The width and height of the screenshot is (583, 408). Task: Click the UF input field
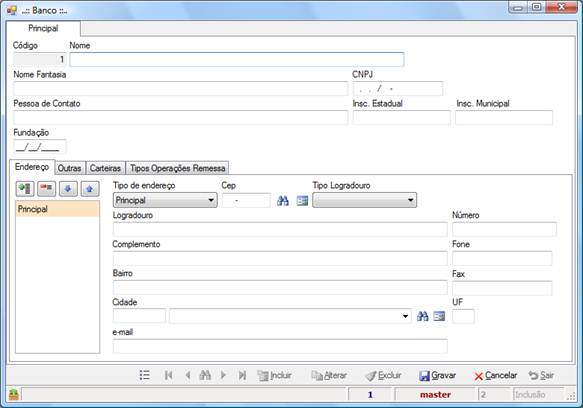pos(463,316)
